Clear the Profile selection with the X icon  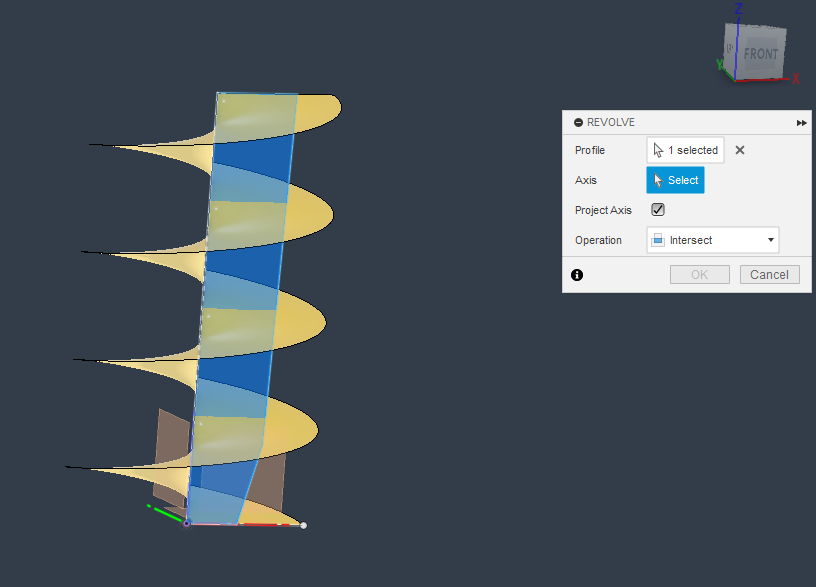(x=739, y=150)
